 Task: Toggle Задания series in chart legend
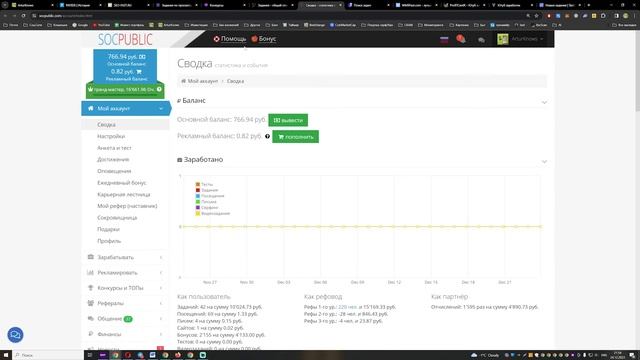(x=207, y=190)
